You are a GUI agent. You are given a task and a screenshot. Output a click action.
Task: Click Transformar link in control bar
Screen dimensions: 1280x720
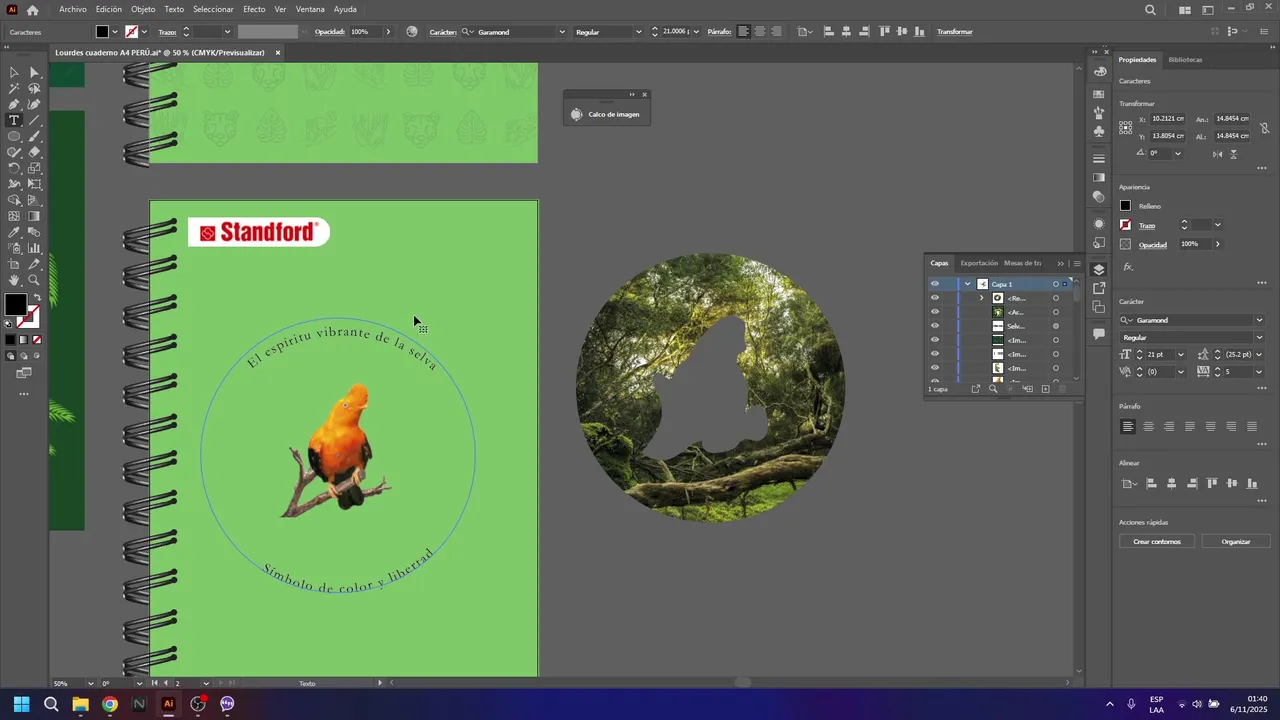pyautogui.click(x=955, y=32)
